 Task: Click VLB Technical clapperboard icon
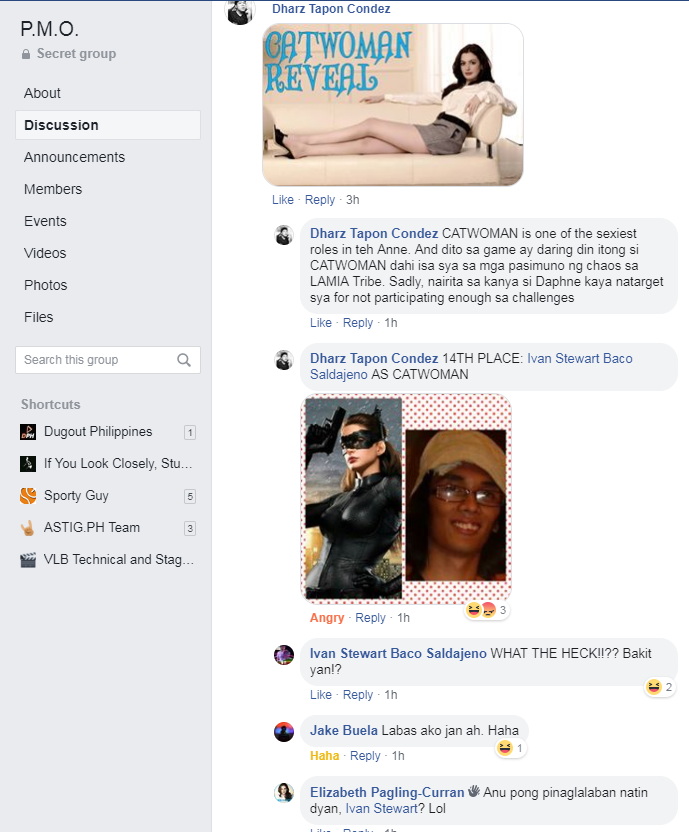[x=28, y=560]
